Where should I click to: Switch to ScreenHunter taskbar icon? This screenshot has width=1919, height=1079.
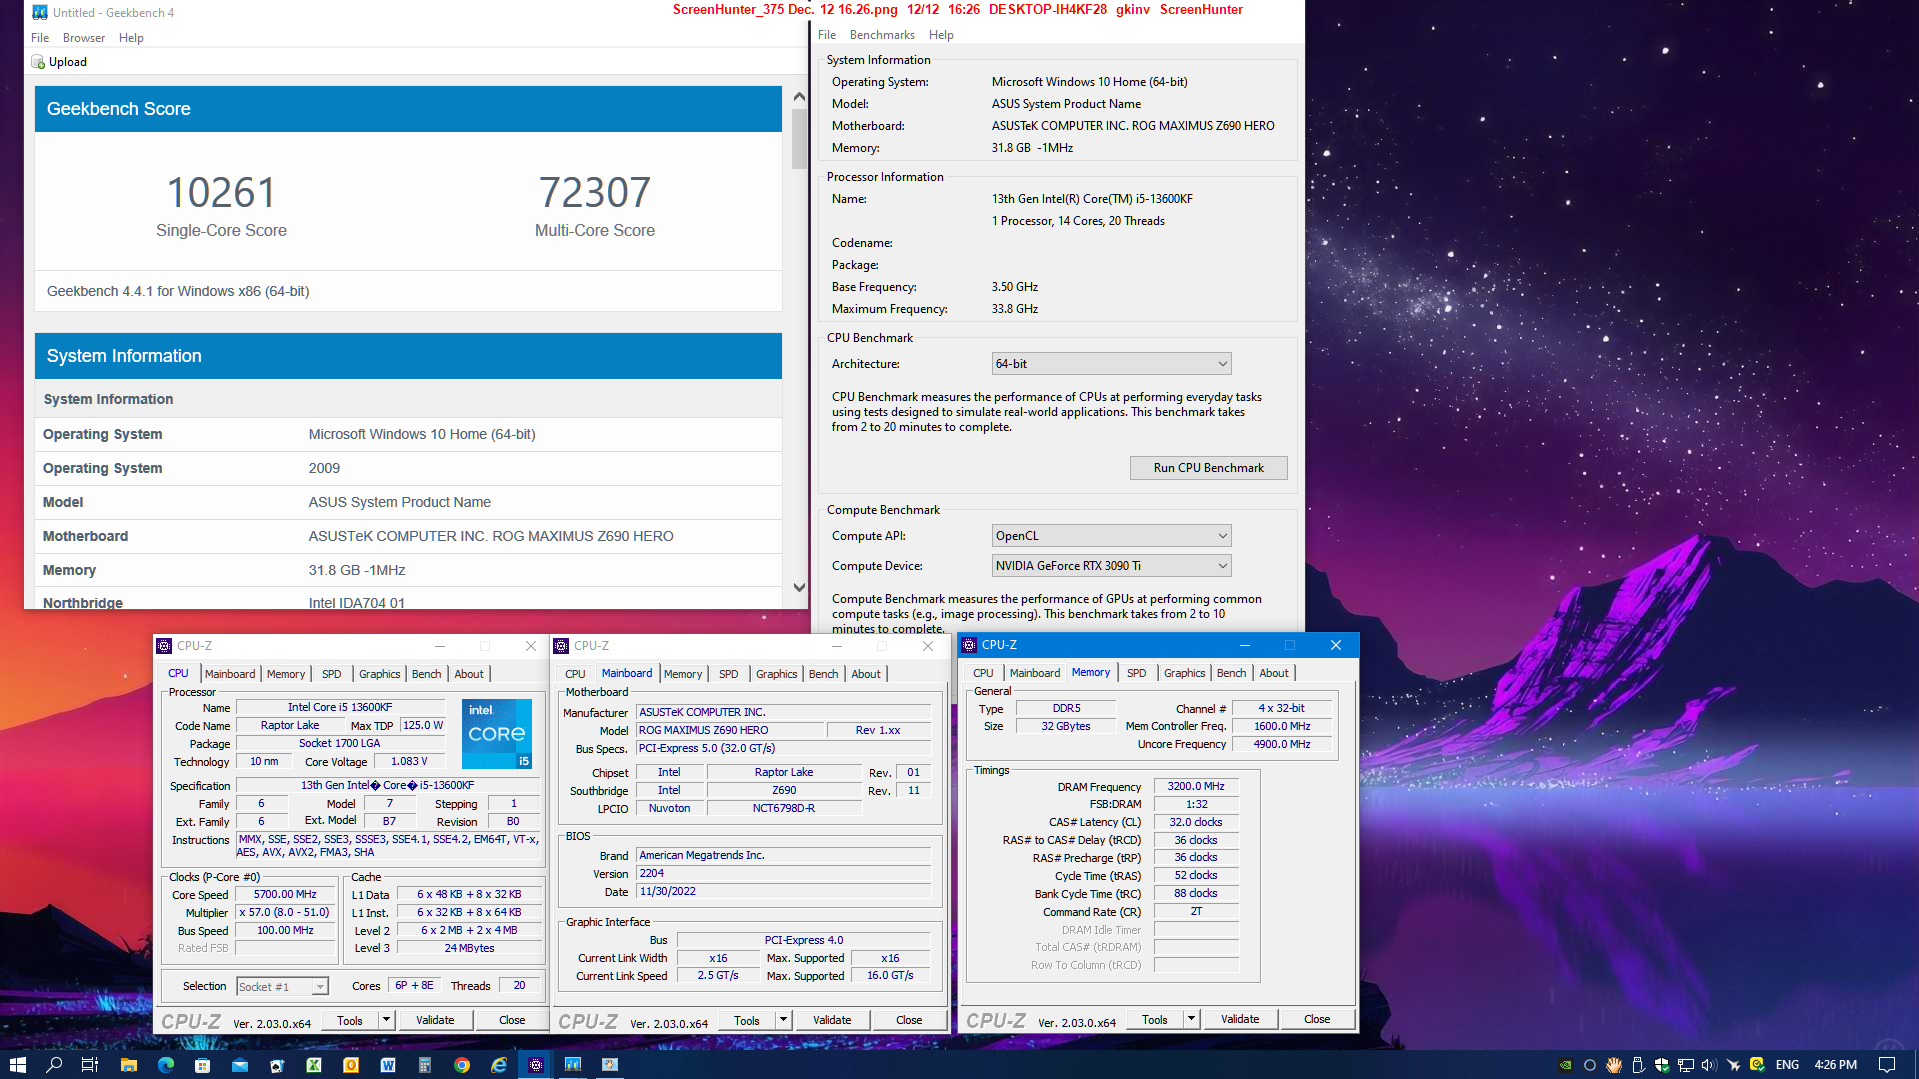click(610, 1065)
